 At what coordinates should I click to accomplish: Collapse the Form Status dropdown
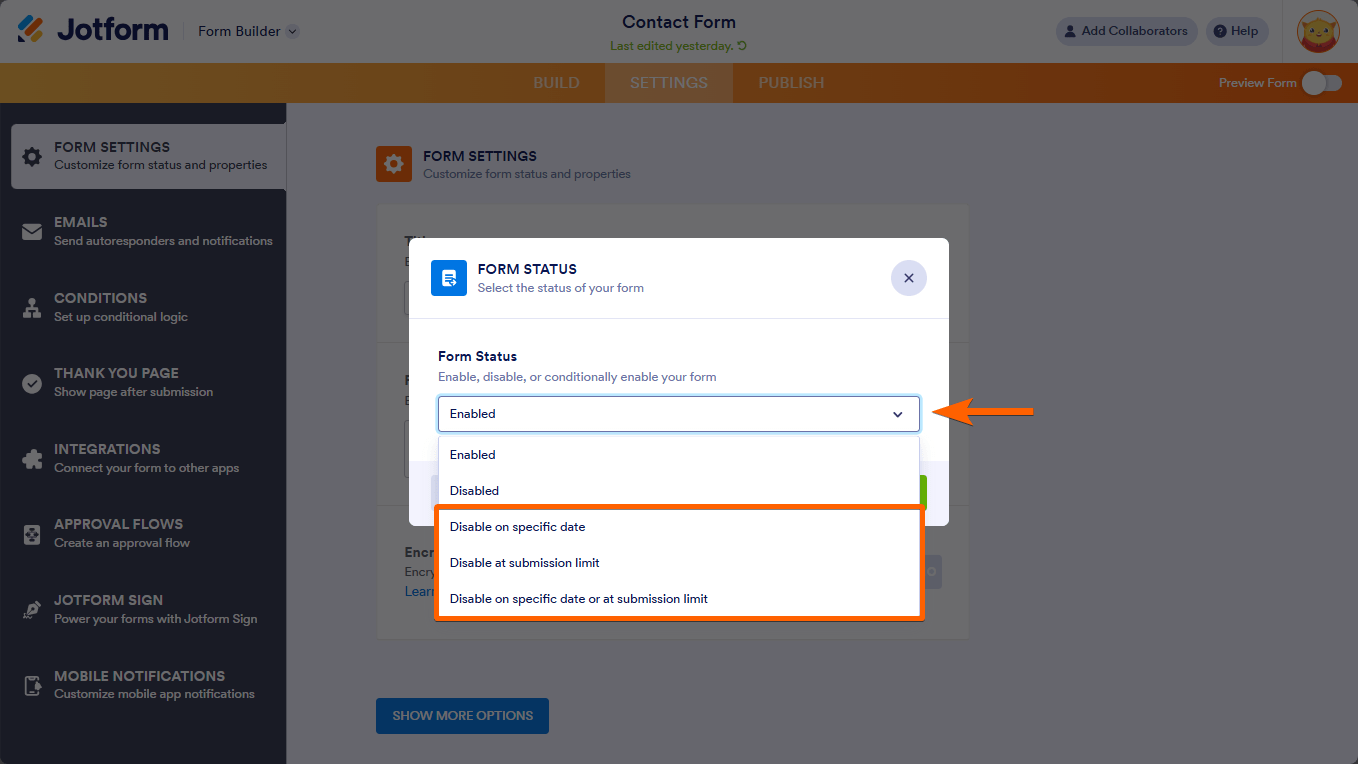click(x=897, y=414)
